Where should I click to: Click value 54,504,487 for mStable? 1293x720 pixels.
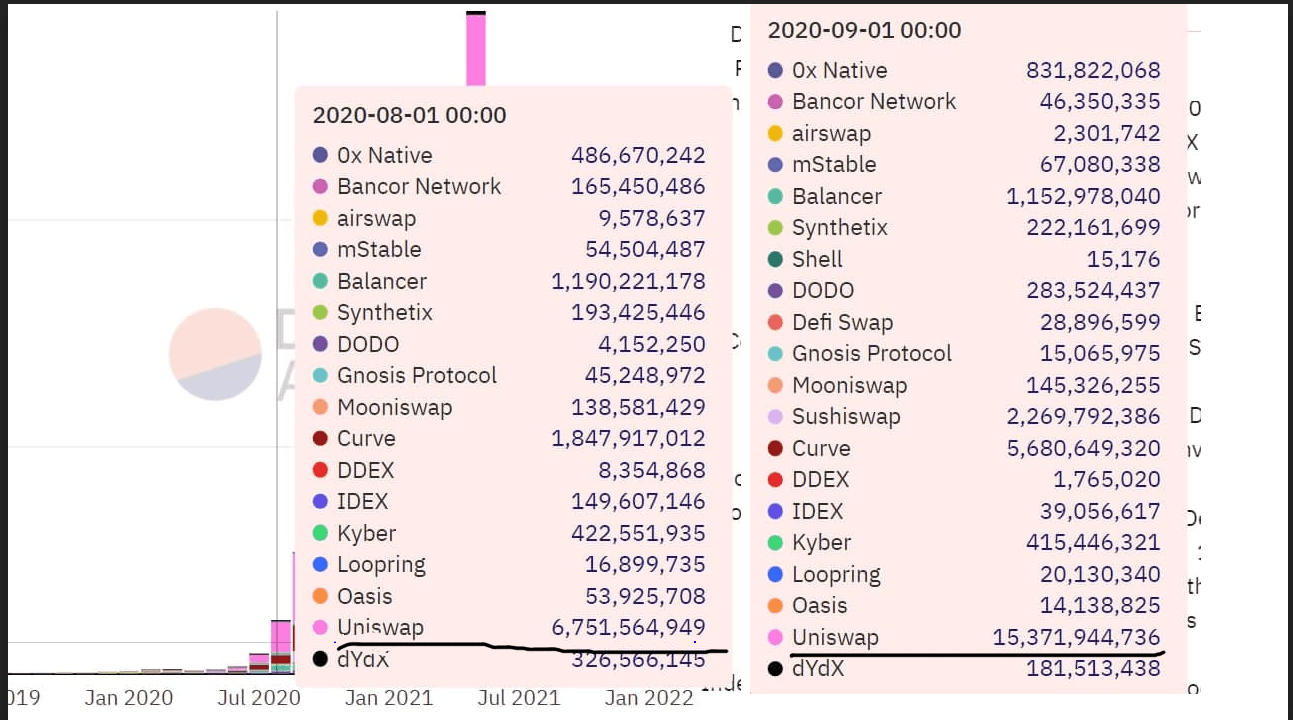(x=645, y=250)
